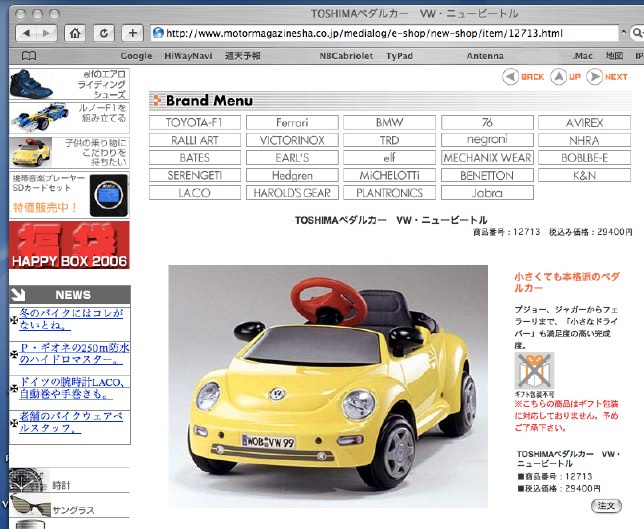
Task: Open news link 冬のバイクにはコレがないとね
Action: tap(71, 319)
